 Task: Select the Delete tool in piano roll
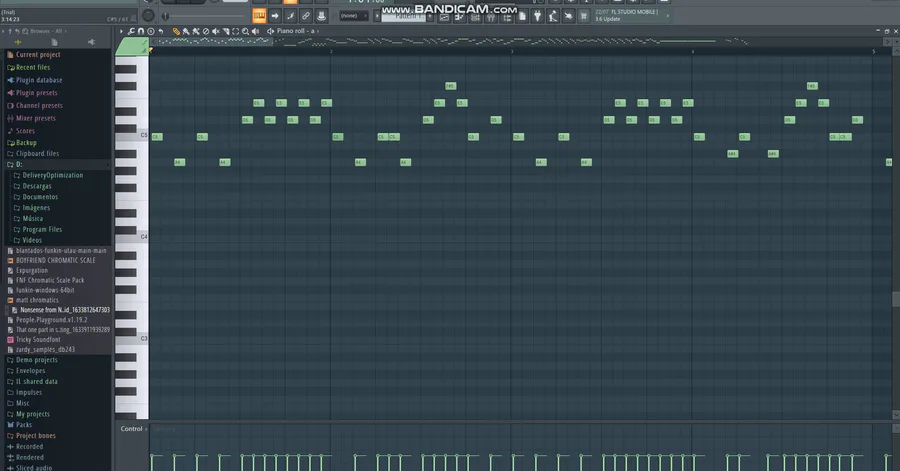point(205,31)
